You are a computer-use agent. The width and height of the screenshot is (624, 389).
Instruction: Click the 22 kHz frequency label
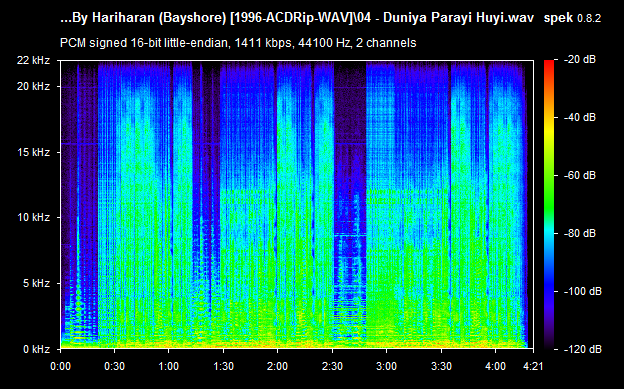point(34,61)
